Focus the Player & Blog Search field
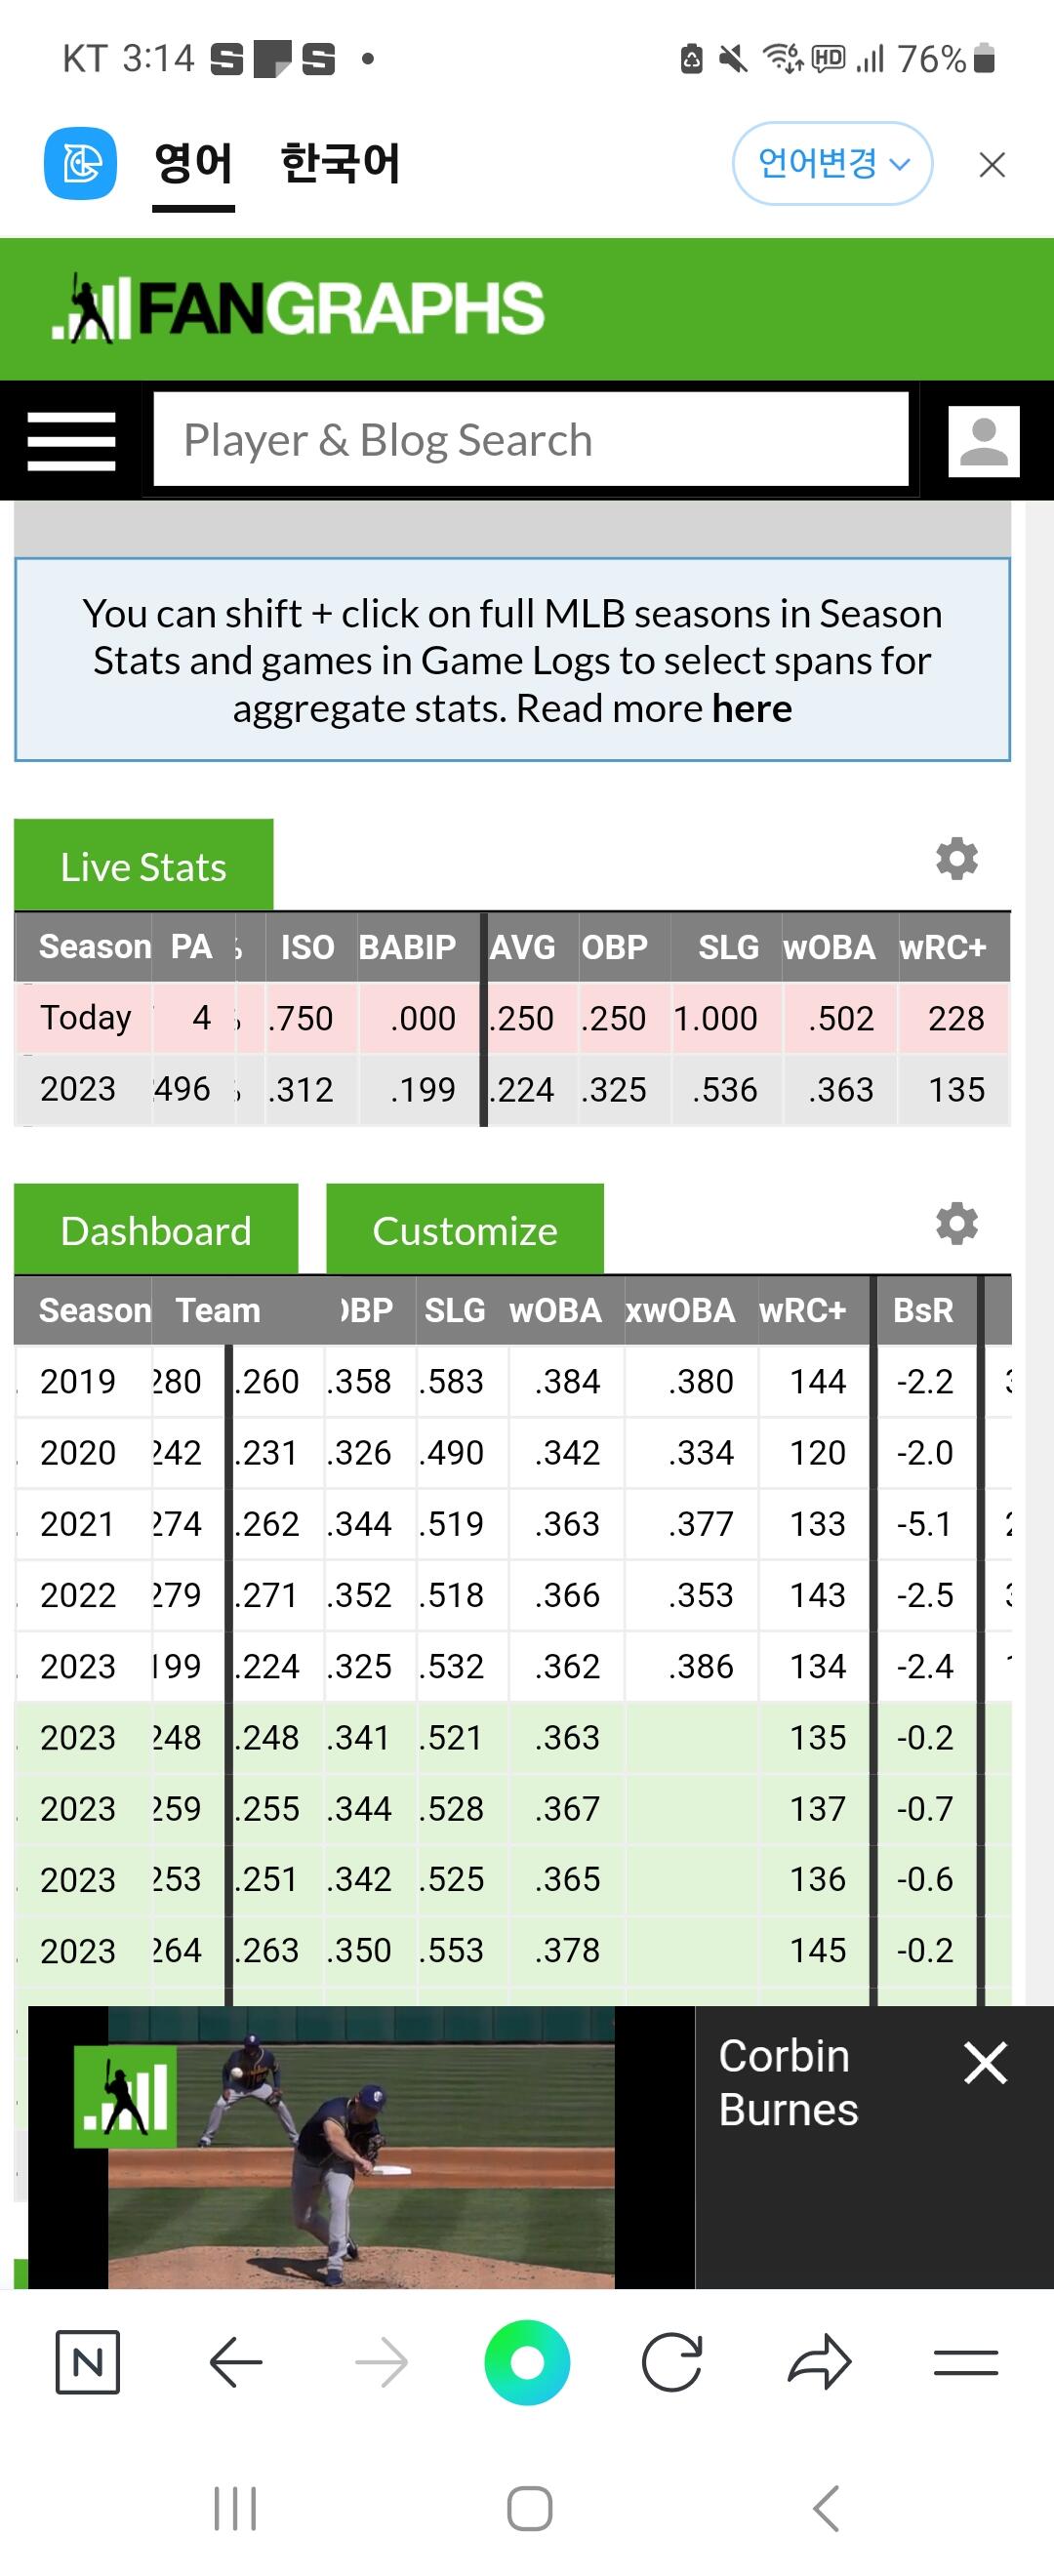Screen dimensions: 1054x2576 pos(531,440)
